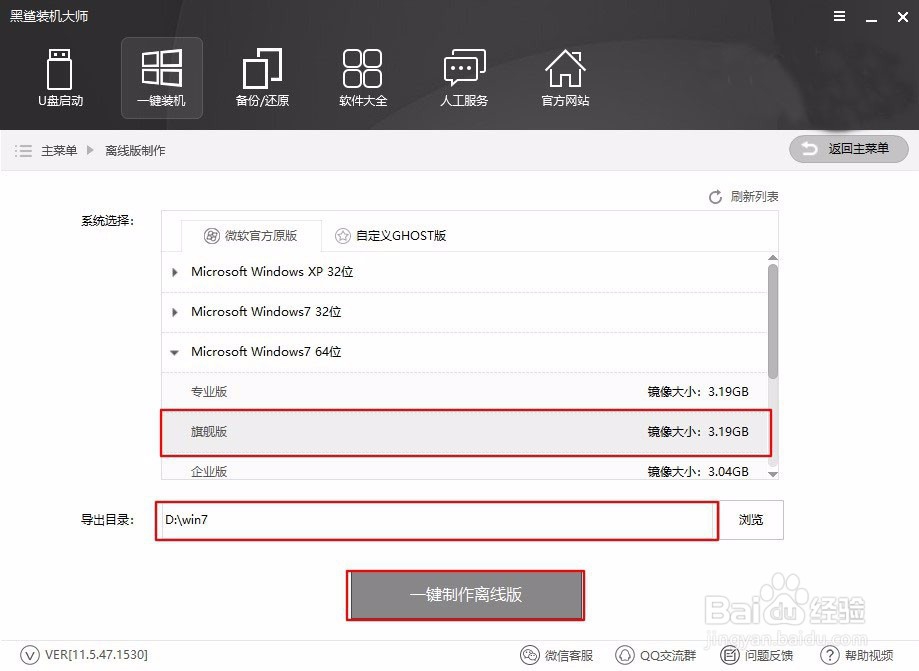
Task: Click the 帮助视频 text link
Action: (x=869, y=655)
